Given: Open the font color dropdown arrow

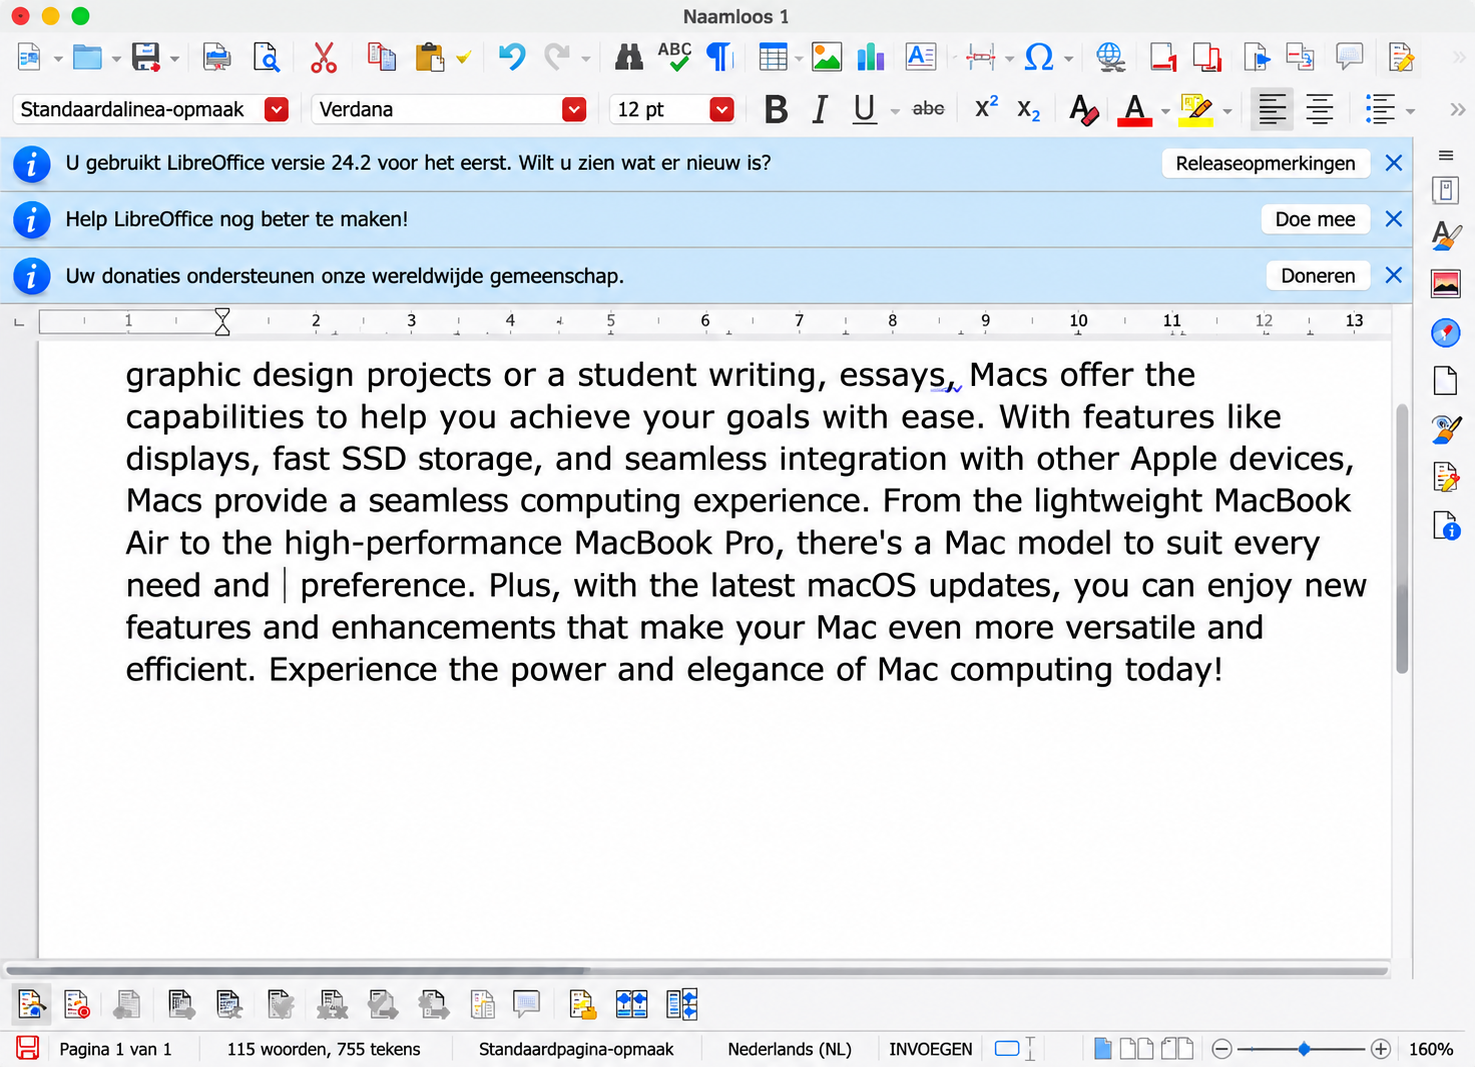Looking at the screenshot, I should tap(1165, 111).
